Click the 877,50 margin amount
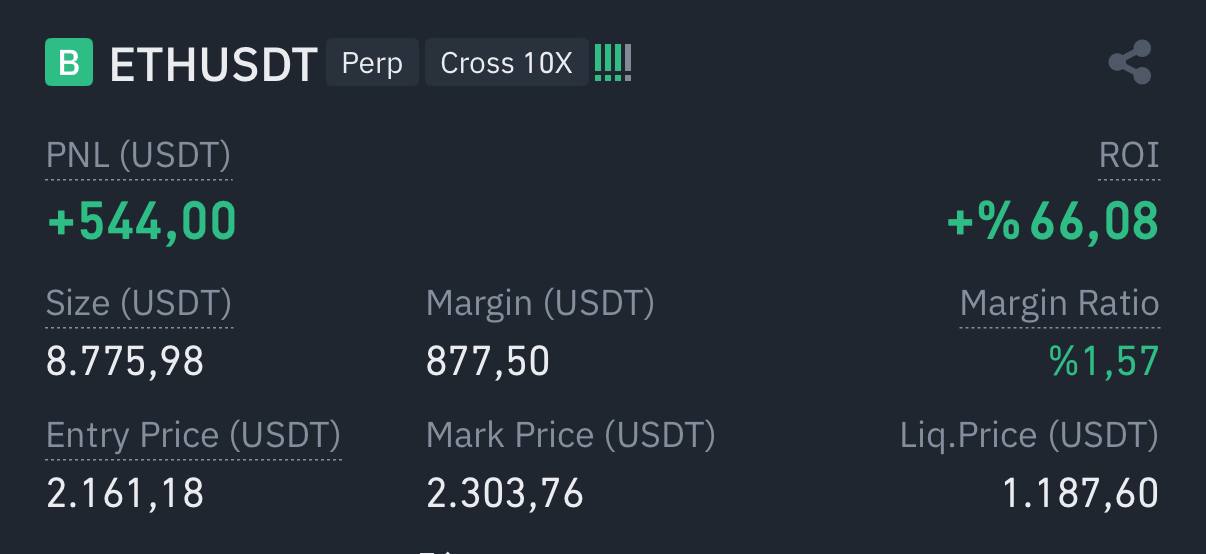 point(488,361)
